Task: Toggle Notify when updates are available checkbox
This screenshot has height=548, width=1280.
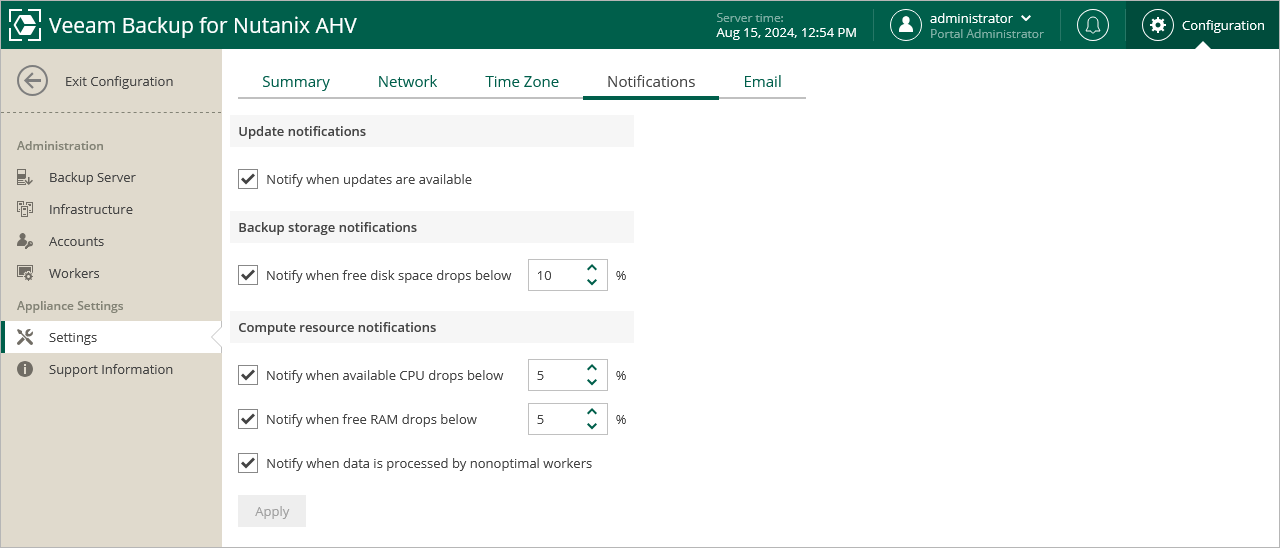Action: point(248,179)
